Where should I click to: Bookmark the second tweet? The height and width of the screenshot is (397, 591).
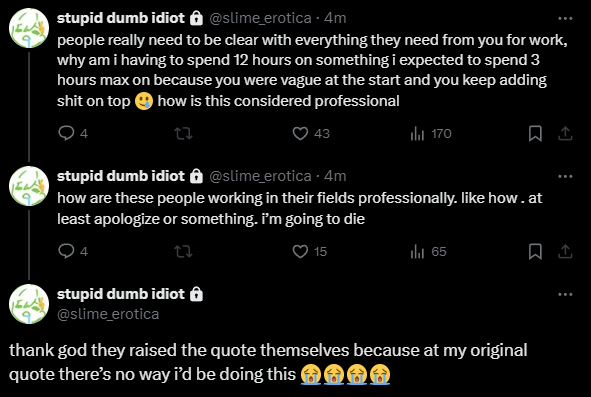[x=535, y=251]
